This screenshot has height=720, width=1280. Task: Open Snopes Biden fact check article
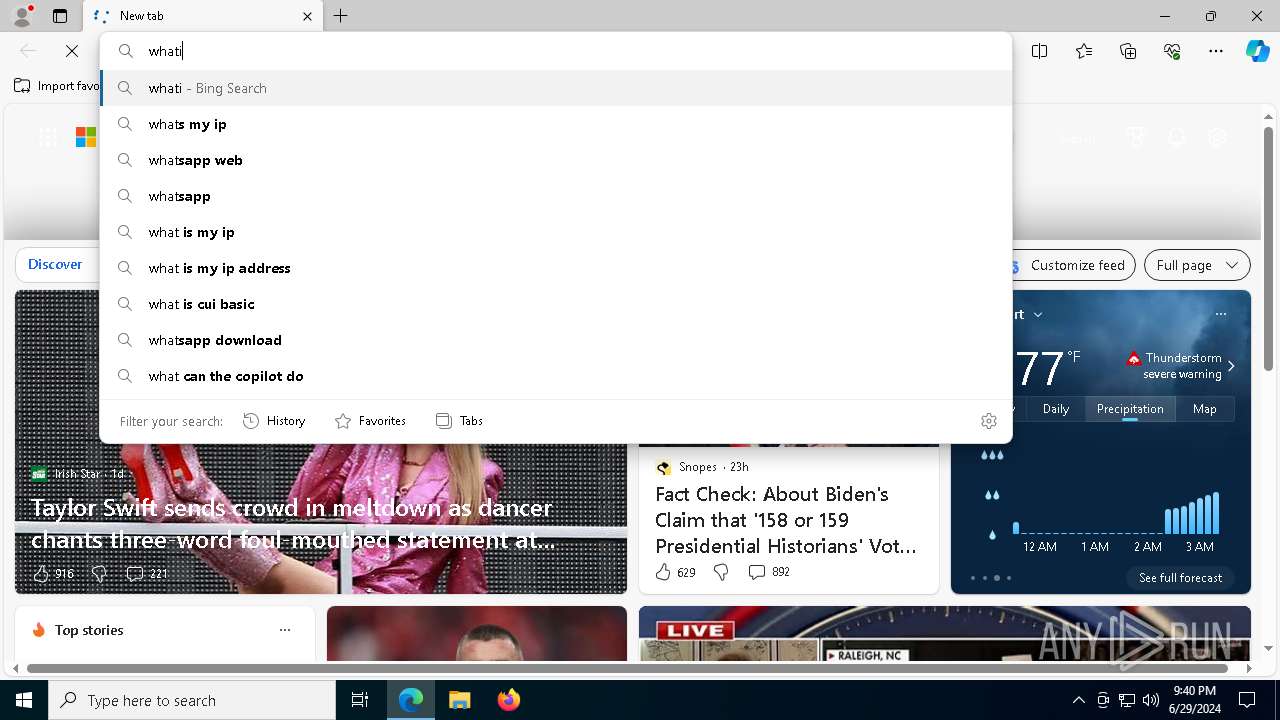point(788,520)
